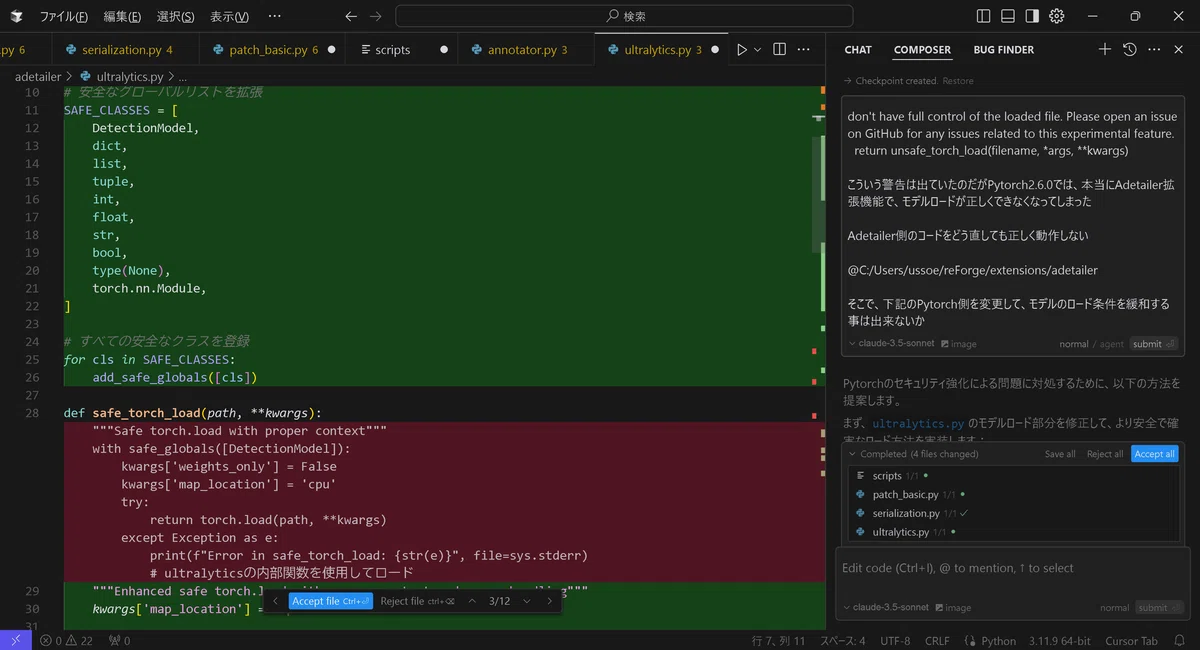The width and height of the screenshot is (1200, 650).
Task: Open run options dropdown arrow
Action: pos(757,50)
